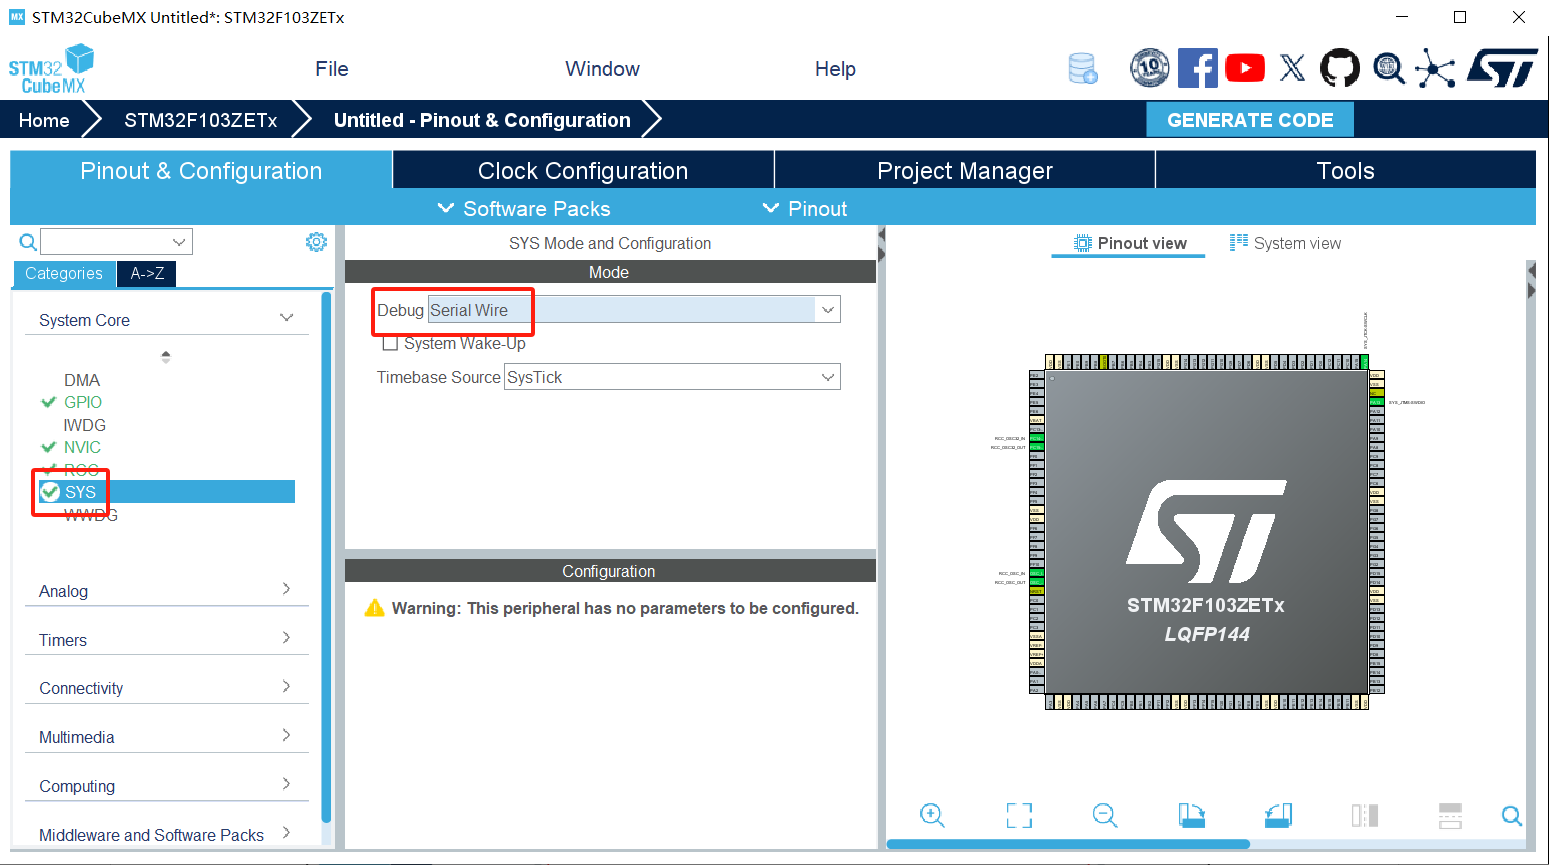Image resolution: width=1549 pixels, height=865 pixels.
Task: Click the peripheral search magnifier icon
Action: pyautogui.click(x=28, y=242)
